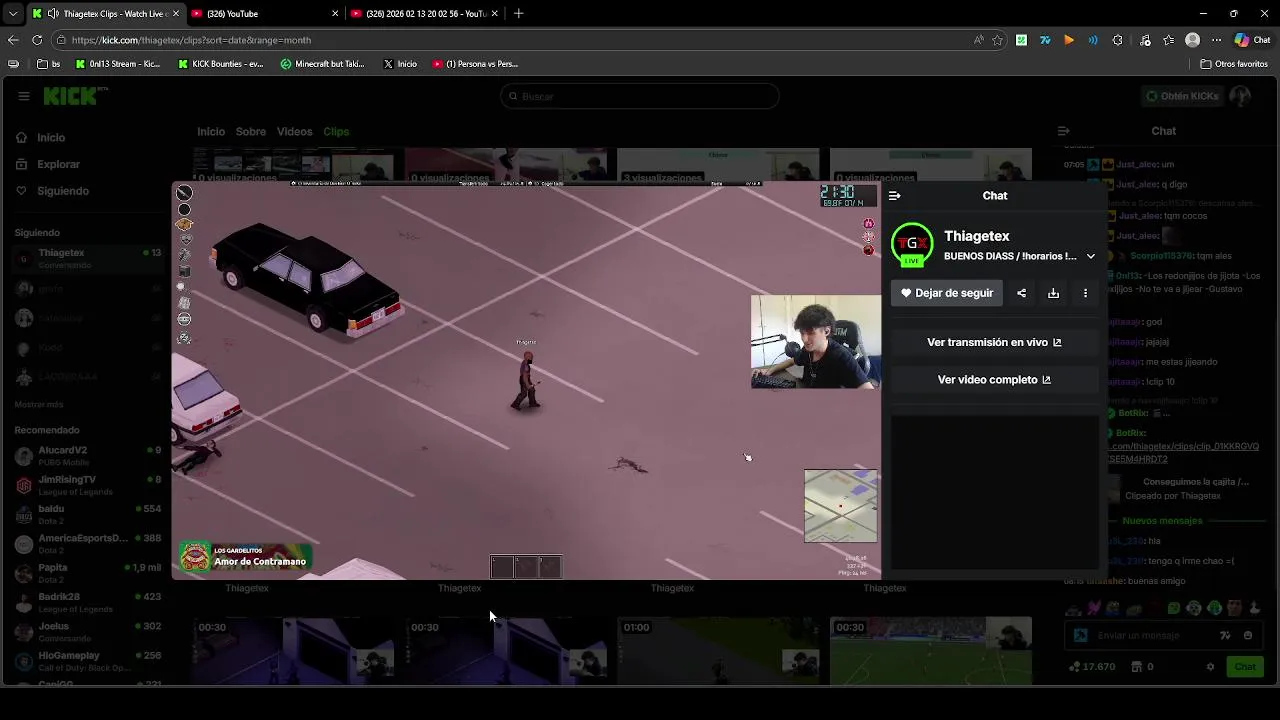
Task: Click Nuevos mensajes indicator in chat
Action: click(1162, 521)
